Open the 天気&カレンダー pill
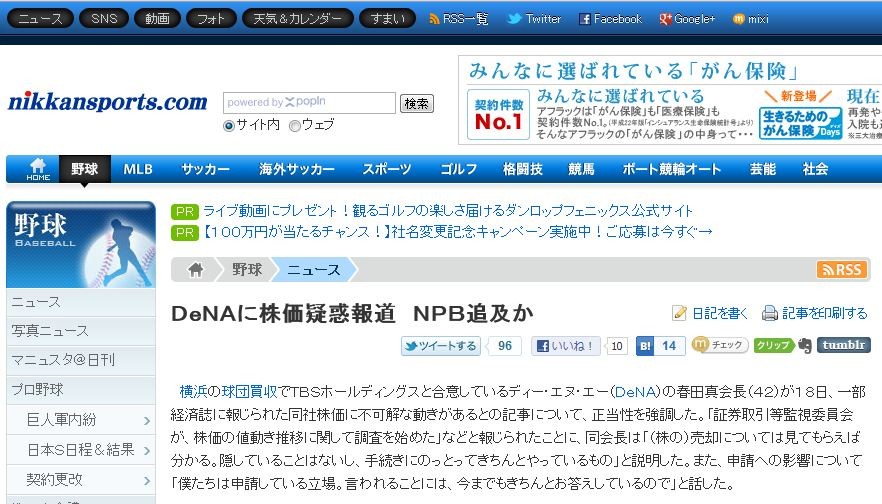 click(298, 19)
